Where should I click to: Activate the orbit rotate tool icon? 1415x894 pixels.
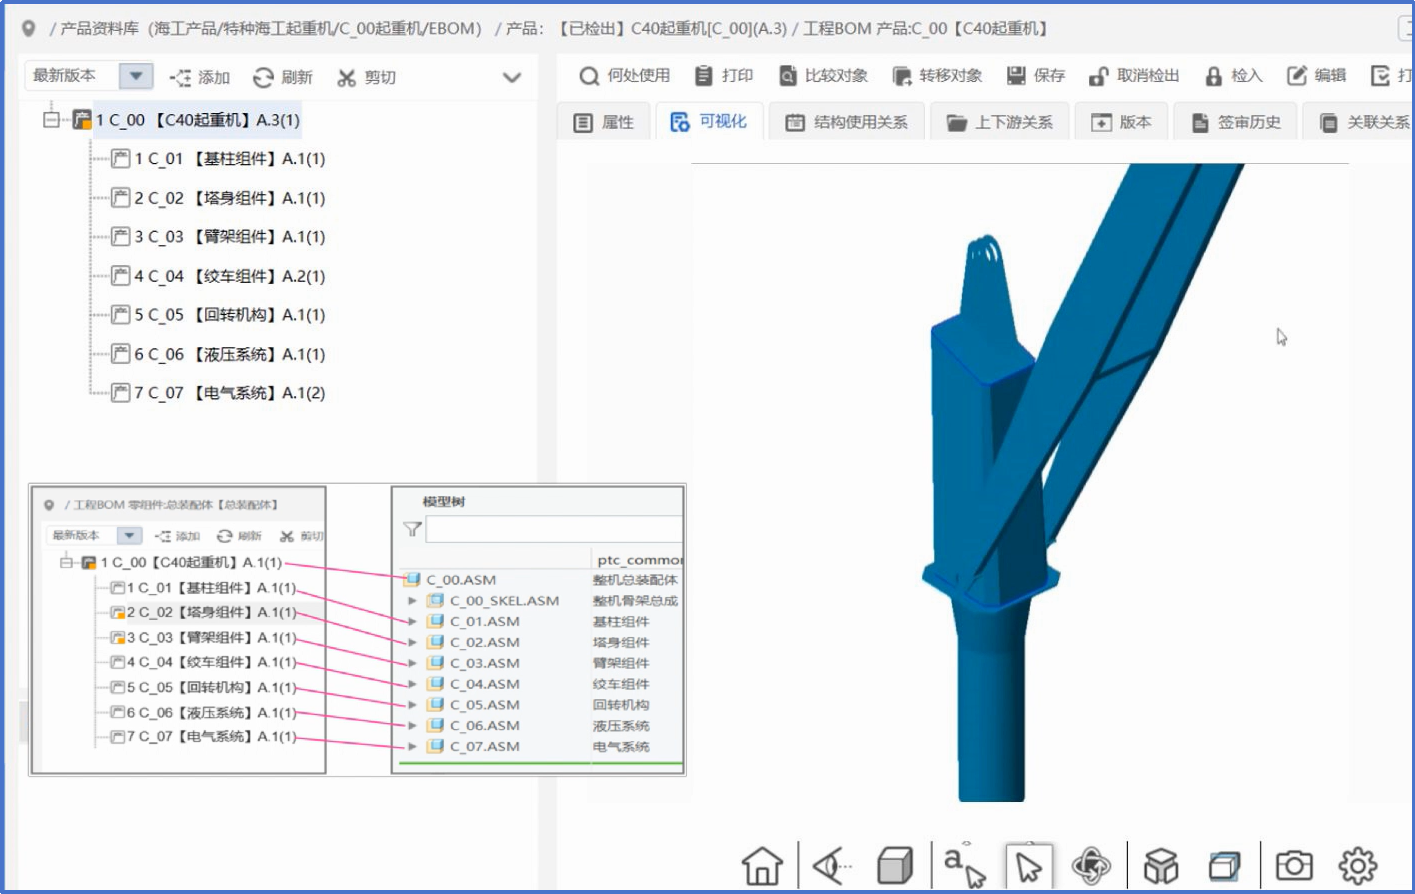tap(1091, 865)
